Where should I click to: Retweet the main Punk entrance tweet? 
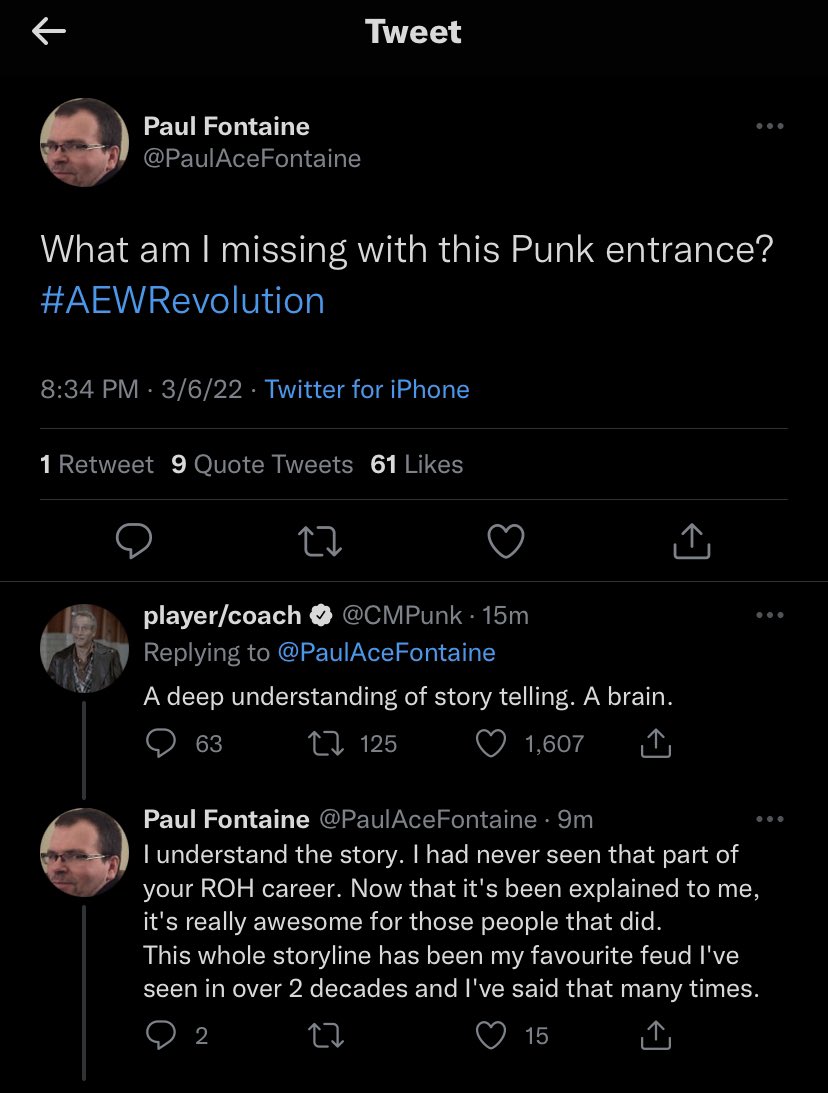coord(320,541)
